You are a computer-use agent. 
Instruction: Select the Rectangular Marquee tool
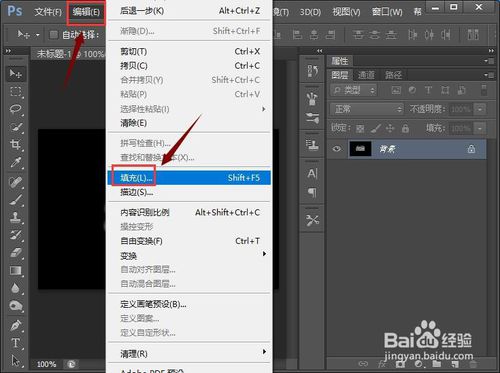tap(15, 92)
